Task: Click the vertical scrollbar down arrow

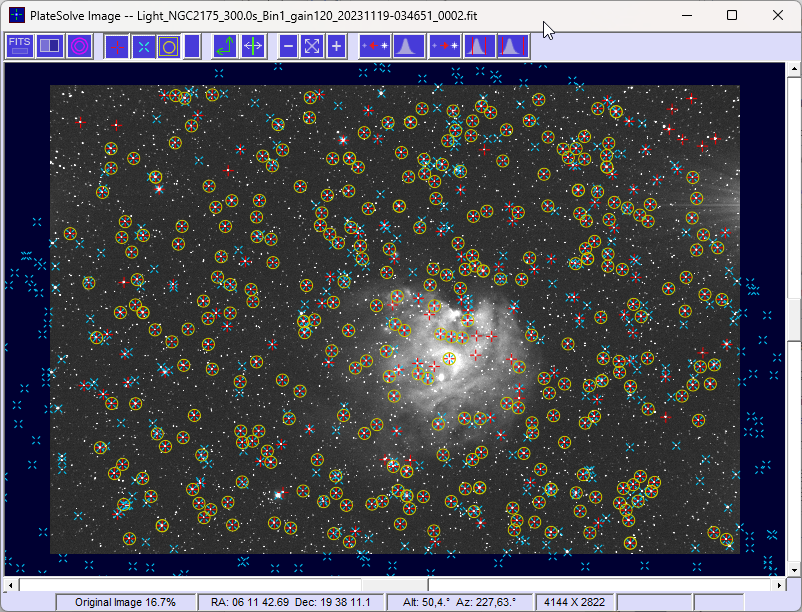Action: (793, 570)
